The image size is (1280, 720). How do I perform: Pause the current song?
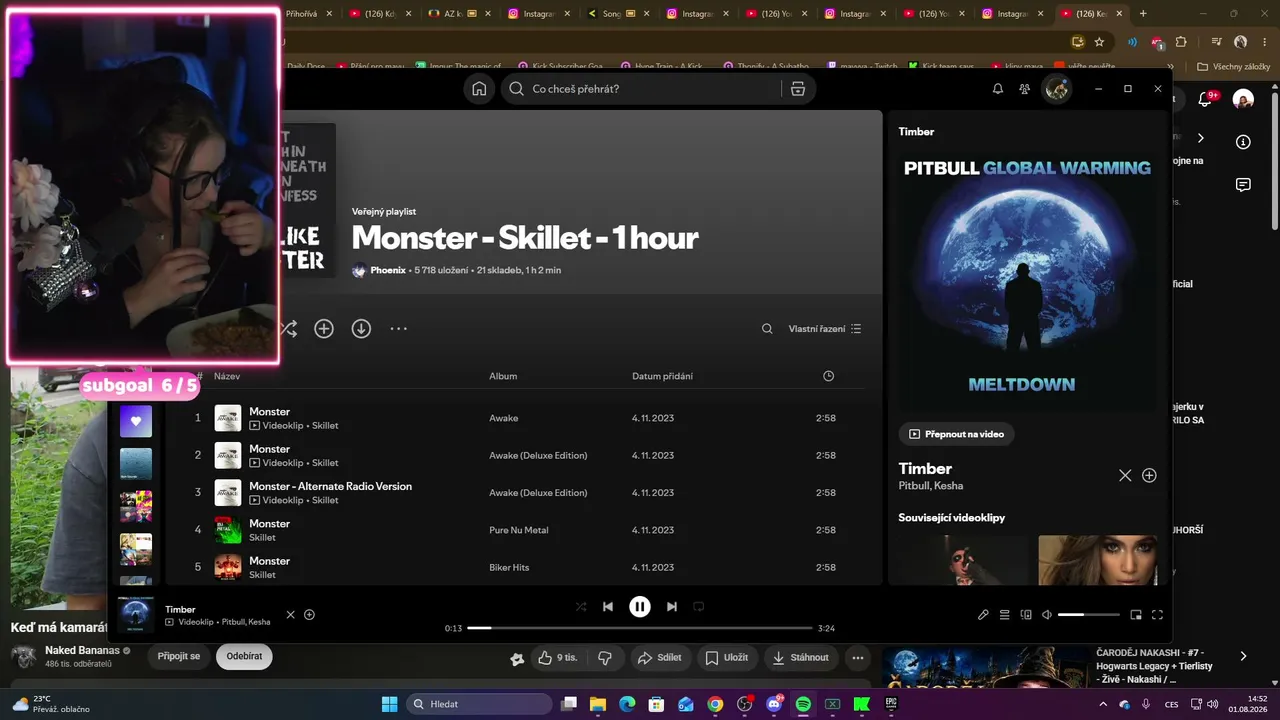tap(640, 606)
